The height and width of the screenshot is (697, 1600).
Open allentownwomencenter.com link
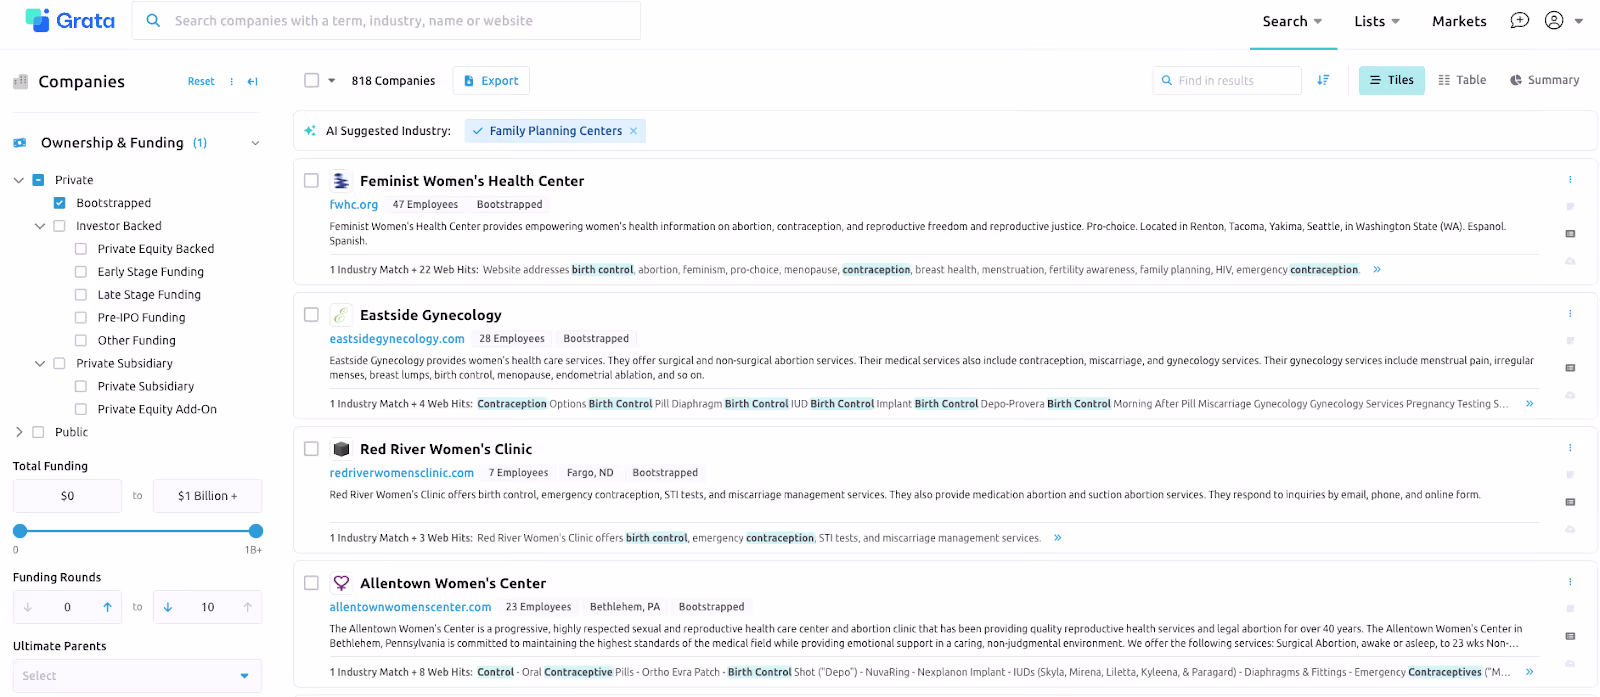[410, 607]
